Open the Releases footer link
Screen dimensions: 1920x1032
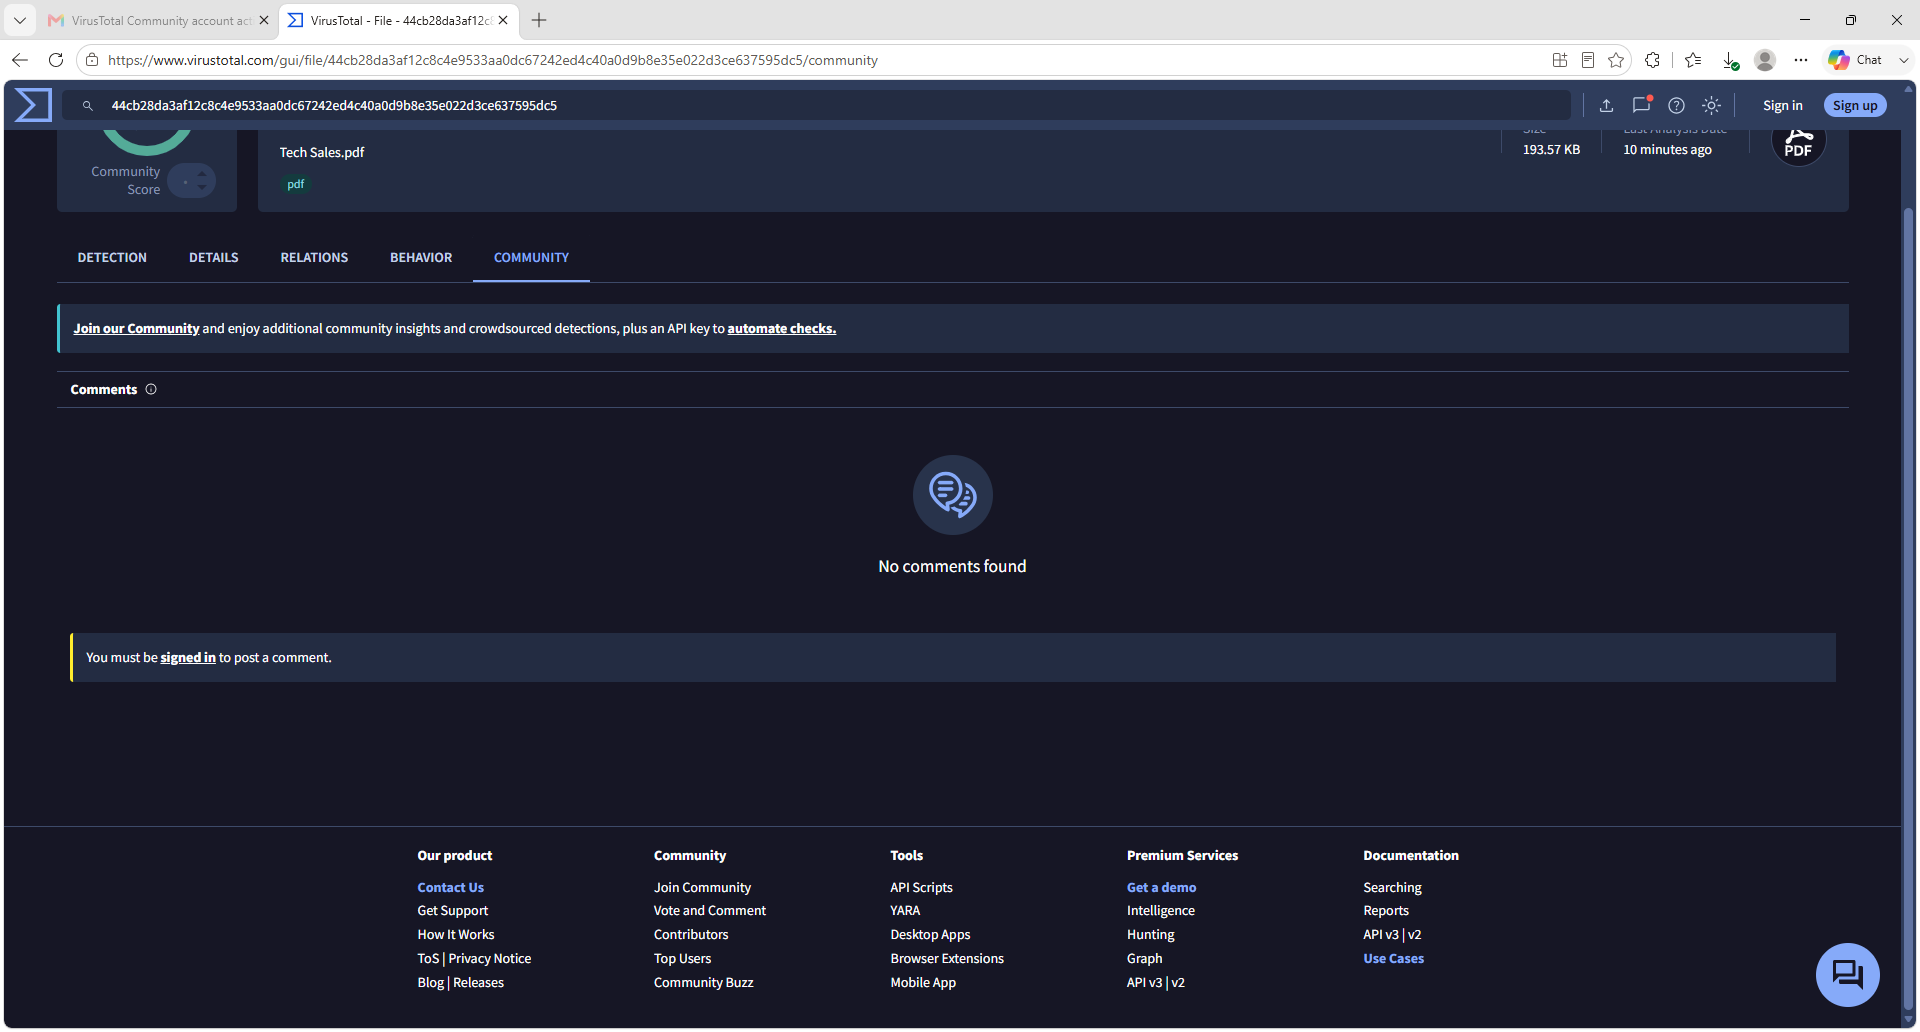(x=478, y=983)
